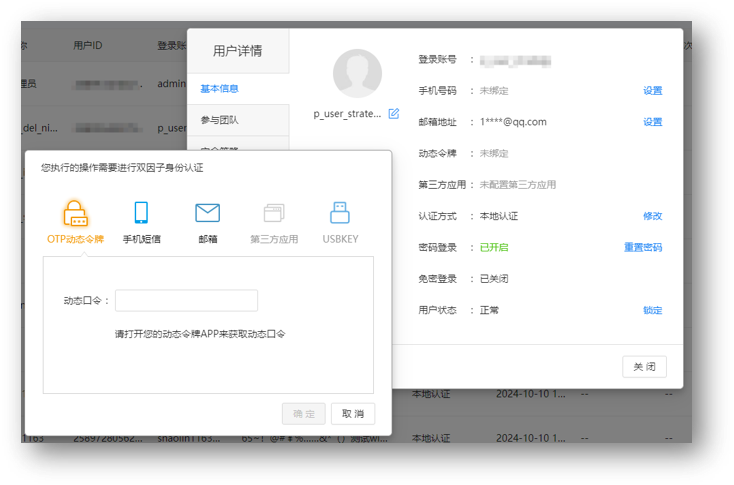
Task: Click the 用户ID column header
Action: pos(88,46)
